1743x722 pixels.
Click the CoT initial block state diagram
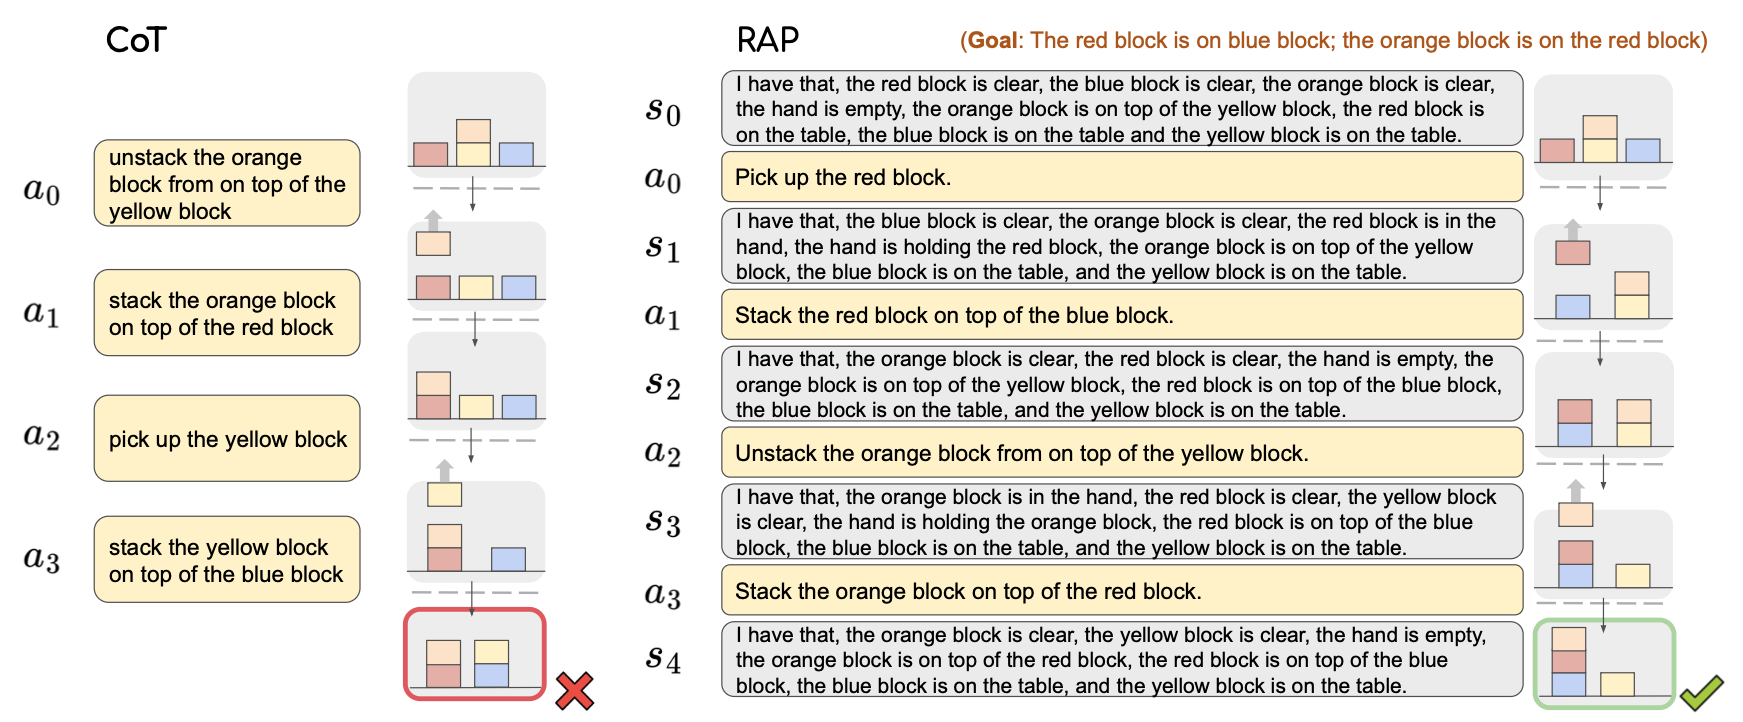[x=477, y=120]
